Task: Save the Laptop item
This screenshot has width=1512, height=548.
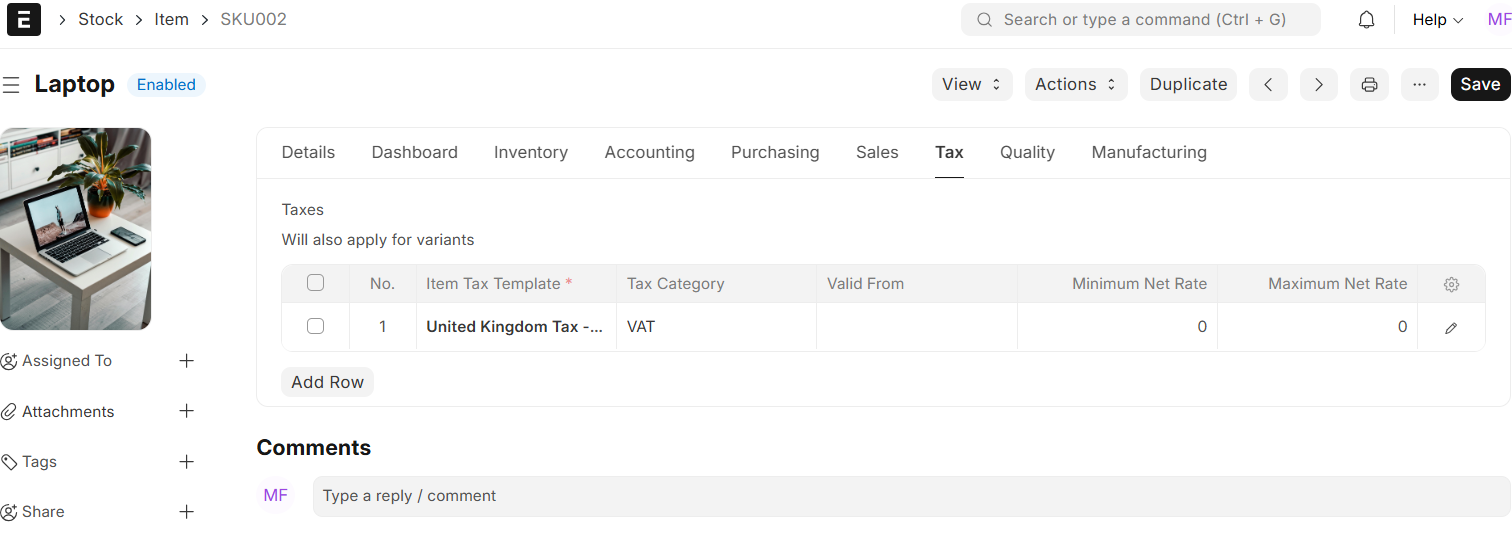Action: 1479,85
